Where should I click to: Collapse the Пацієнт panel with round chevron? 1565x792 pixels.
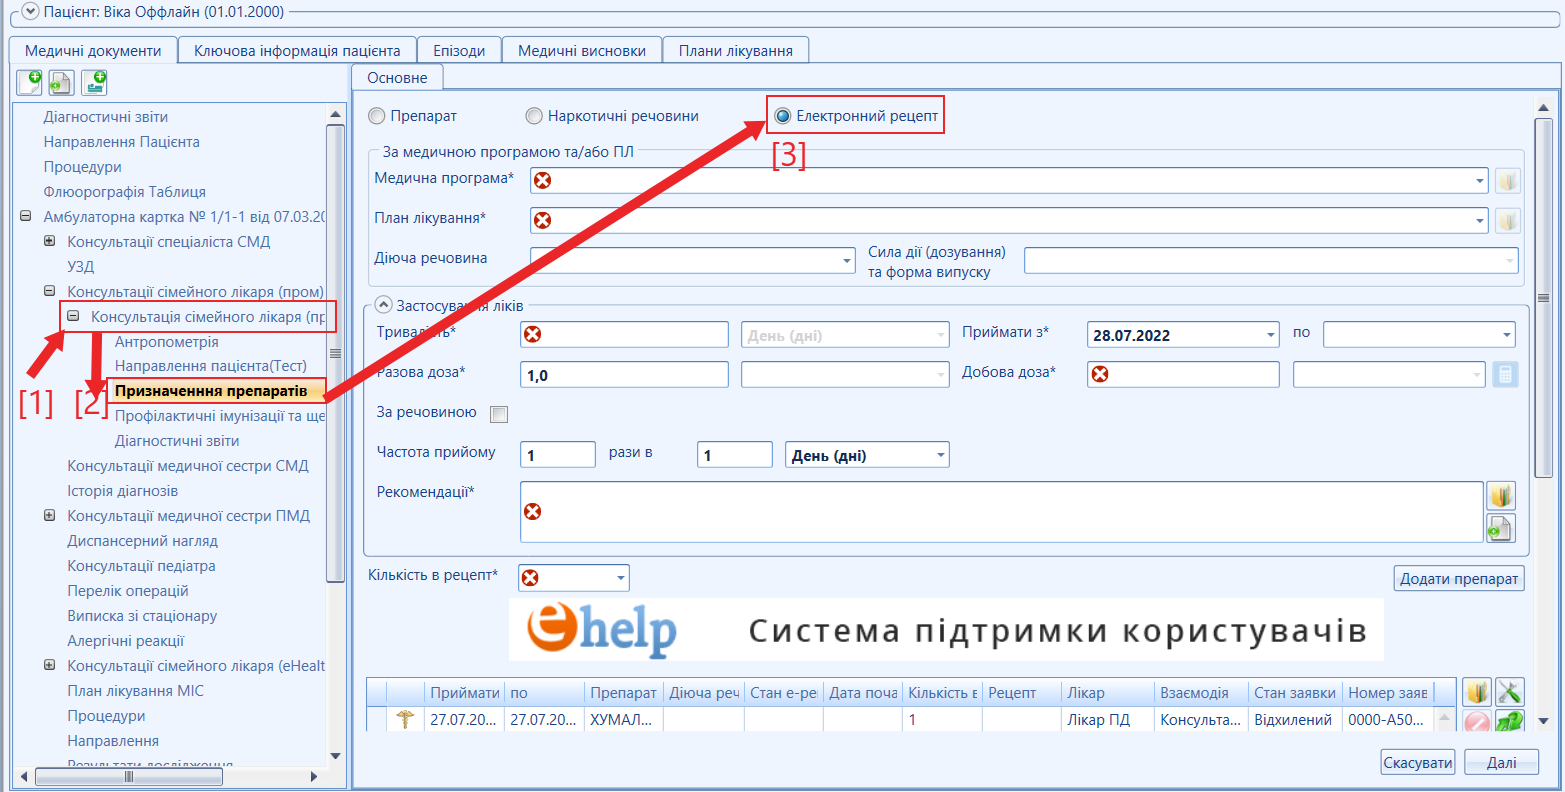pos(30,12)
